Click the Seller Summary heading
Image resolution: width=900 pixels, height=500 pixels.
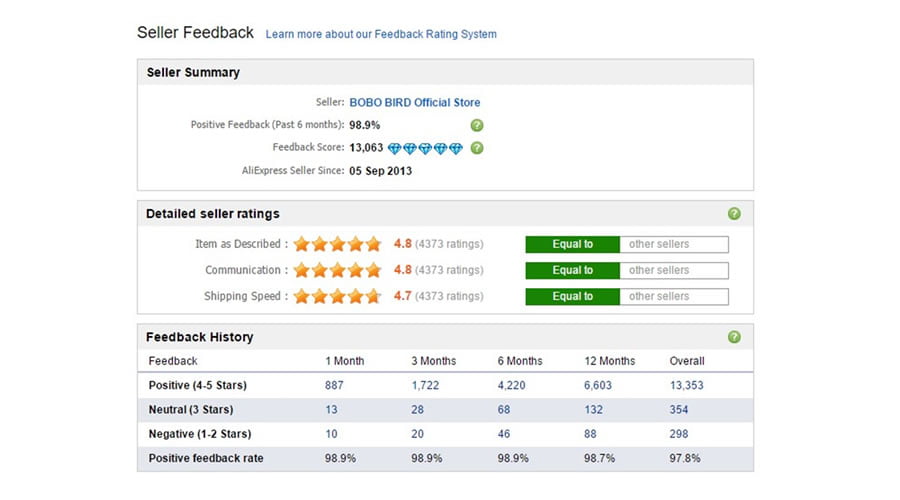click(193, 72)
